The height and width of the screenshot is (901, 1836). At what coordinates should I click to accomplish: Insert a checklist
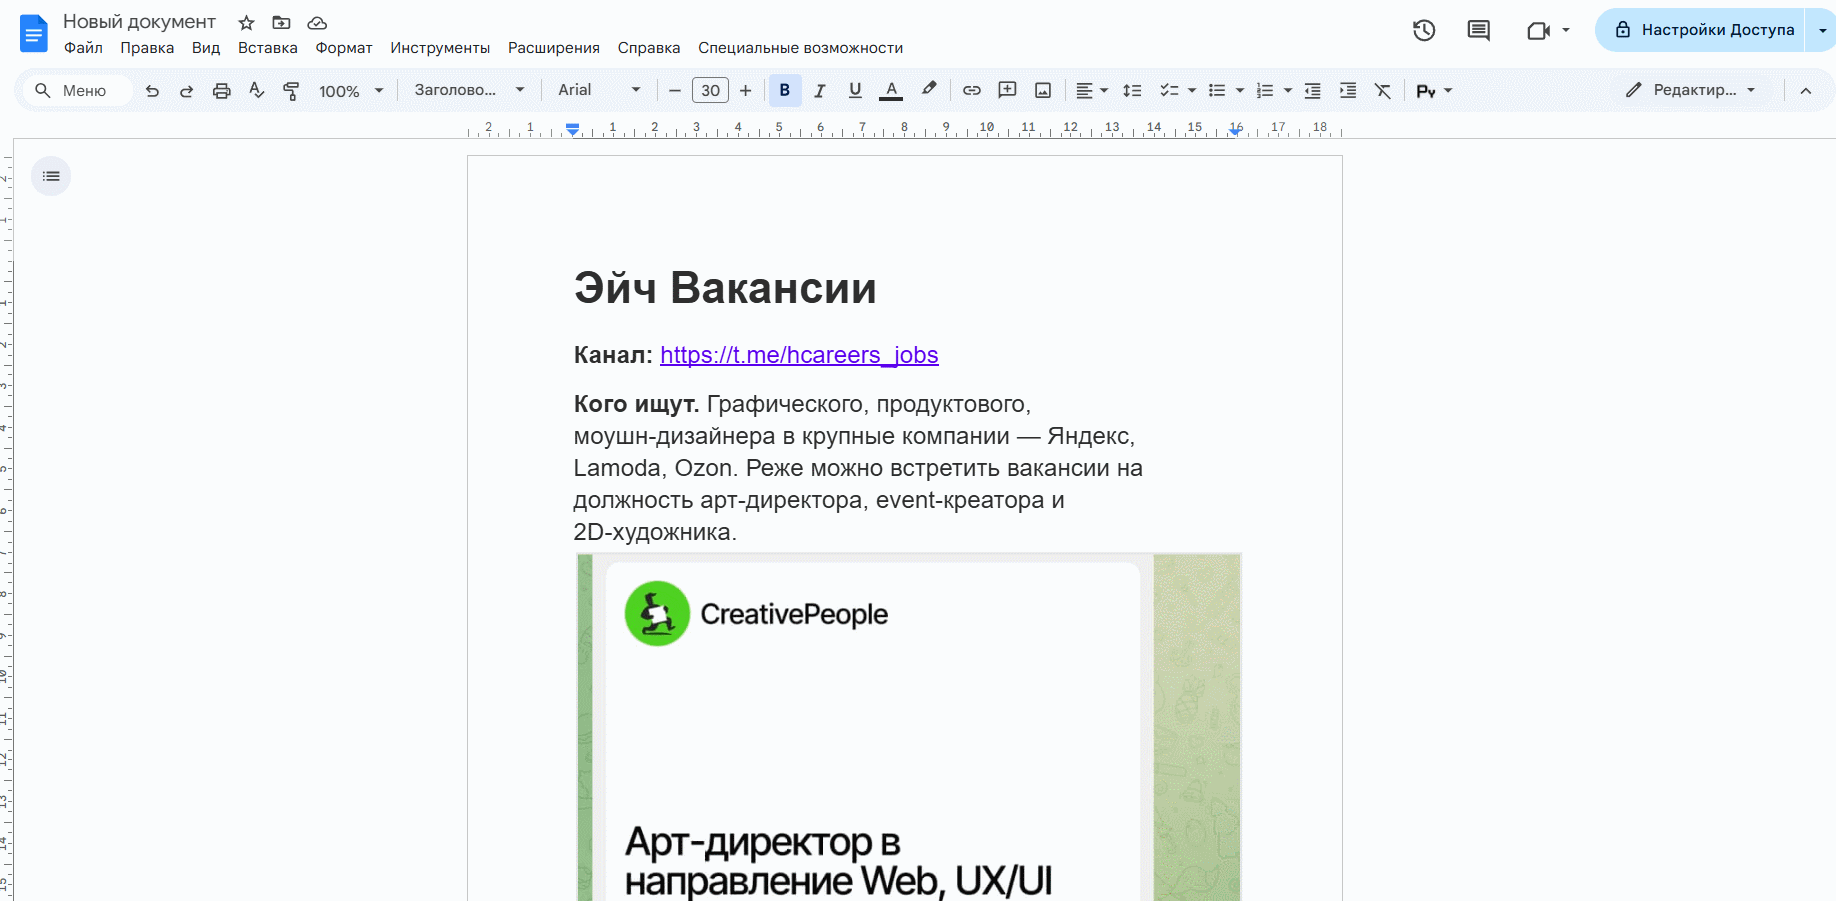click(1168, 90)
